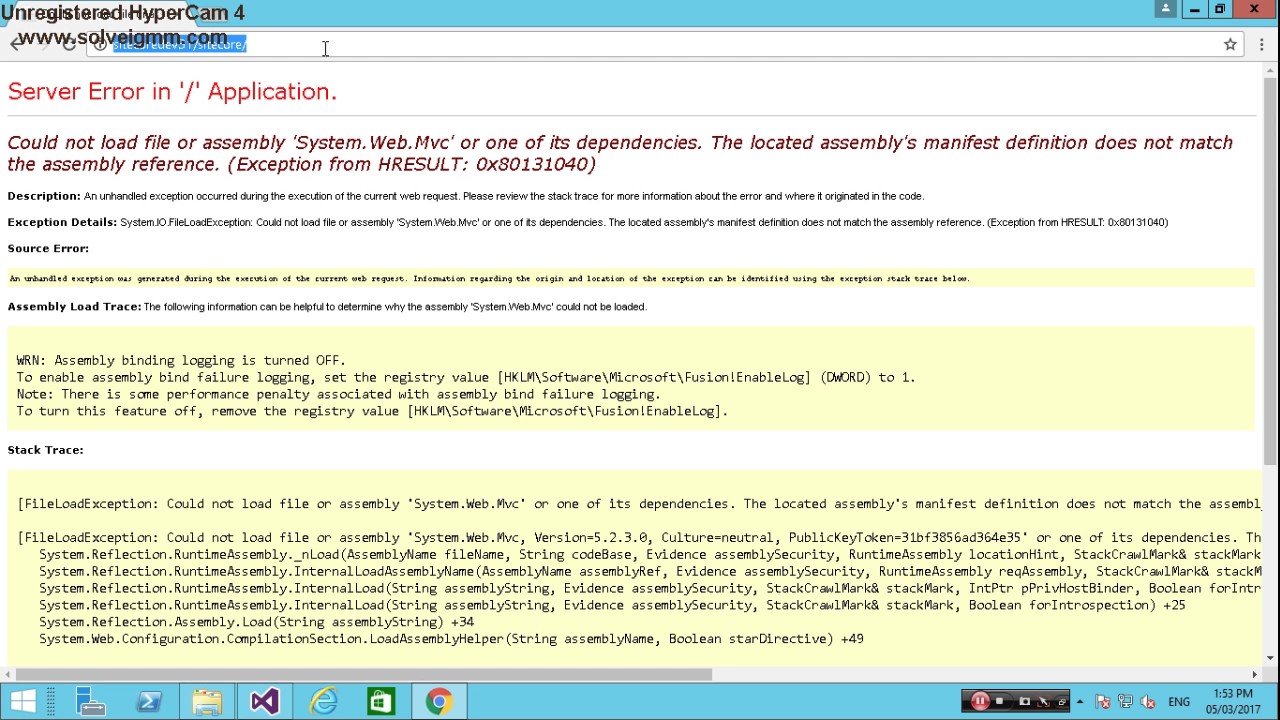Click the 'Stack Trace:' label
Image resolution: width=1280 pixels, height=720 pixels.
point(45,450)
